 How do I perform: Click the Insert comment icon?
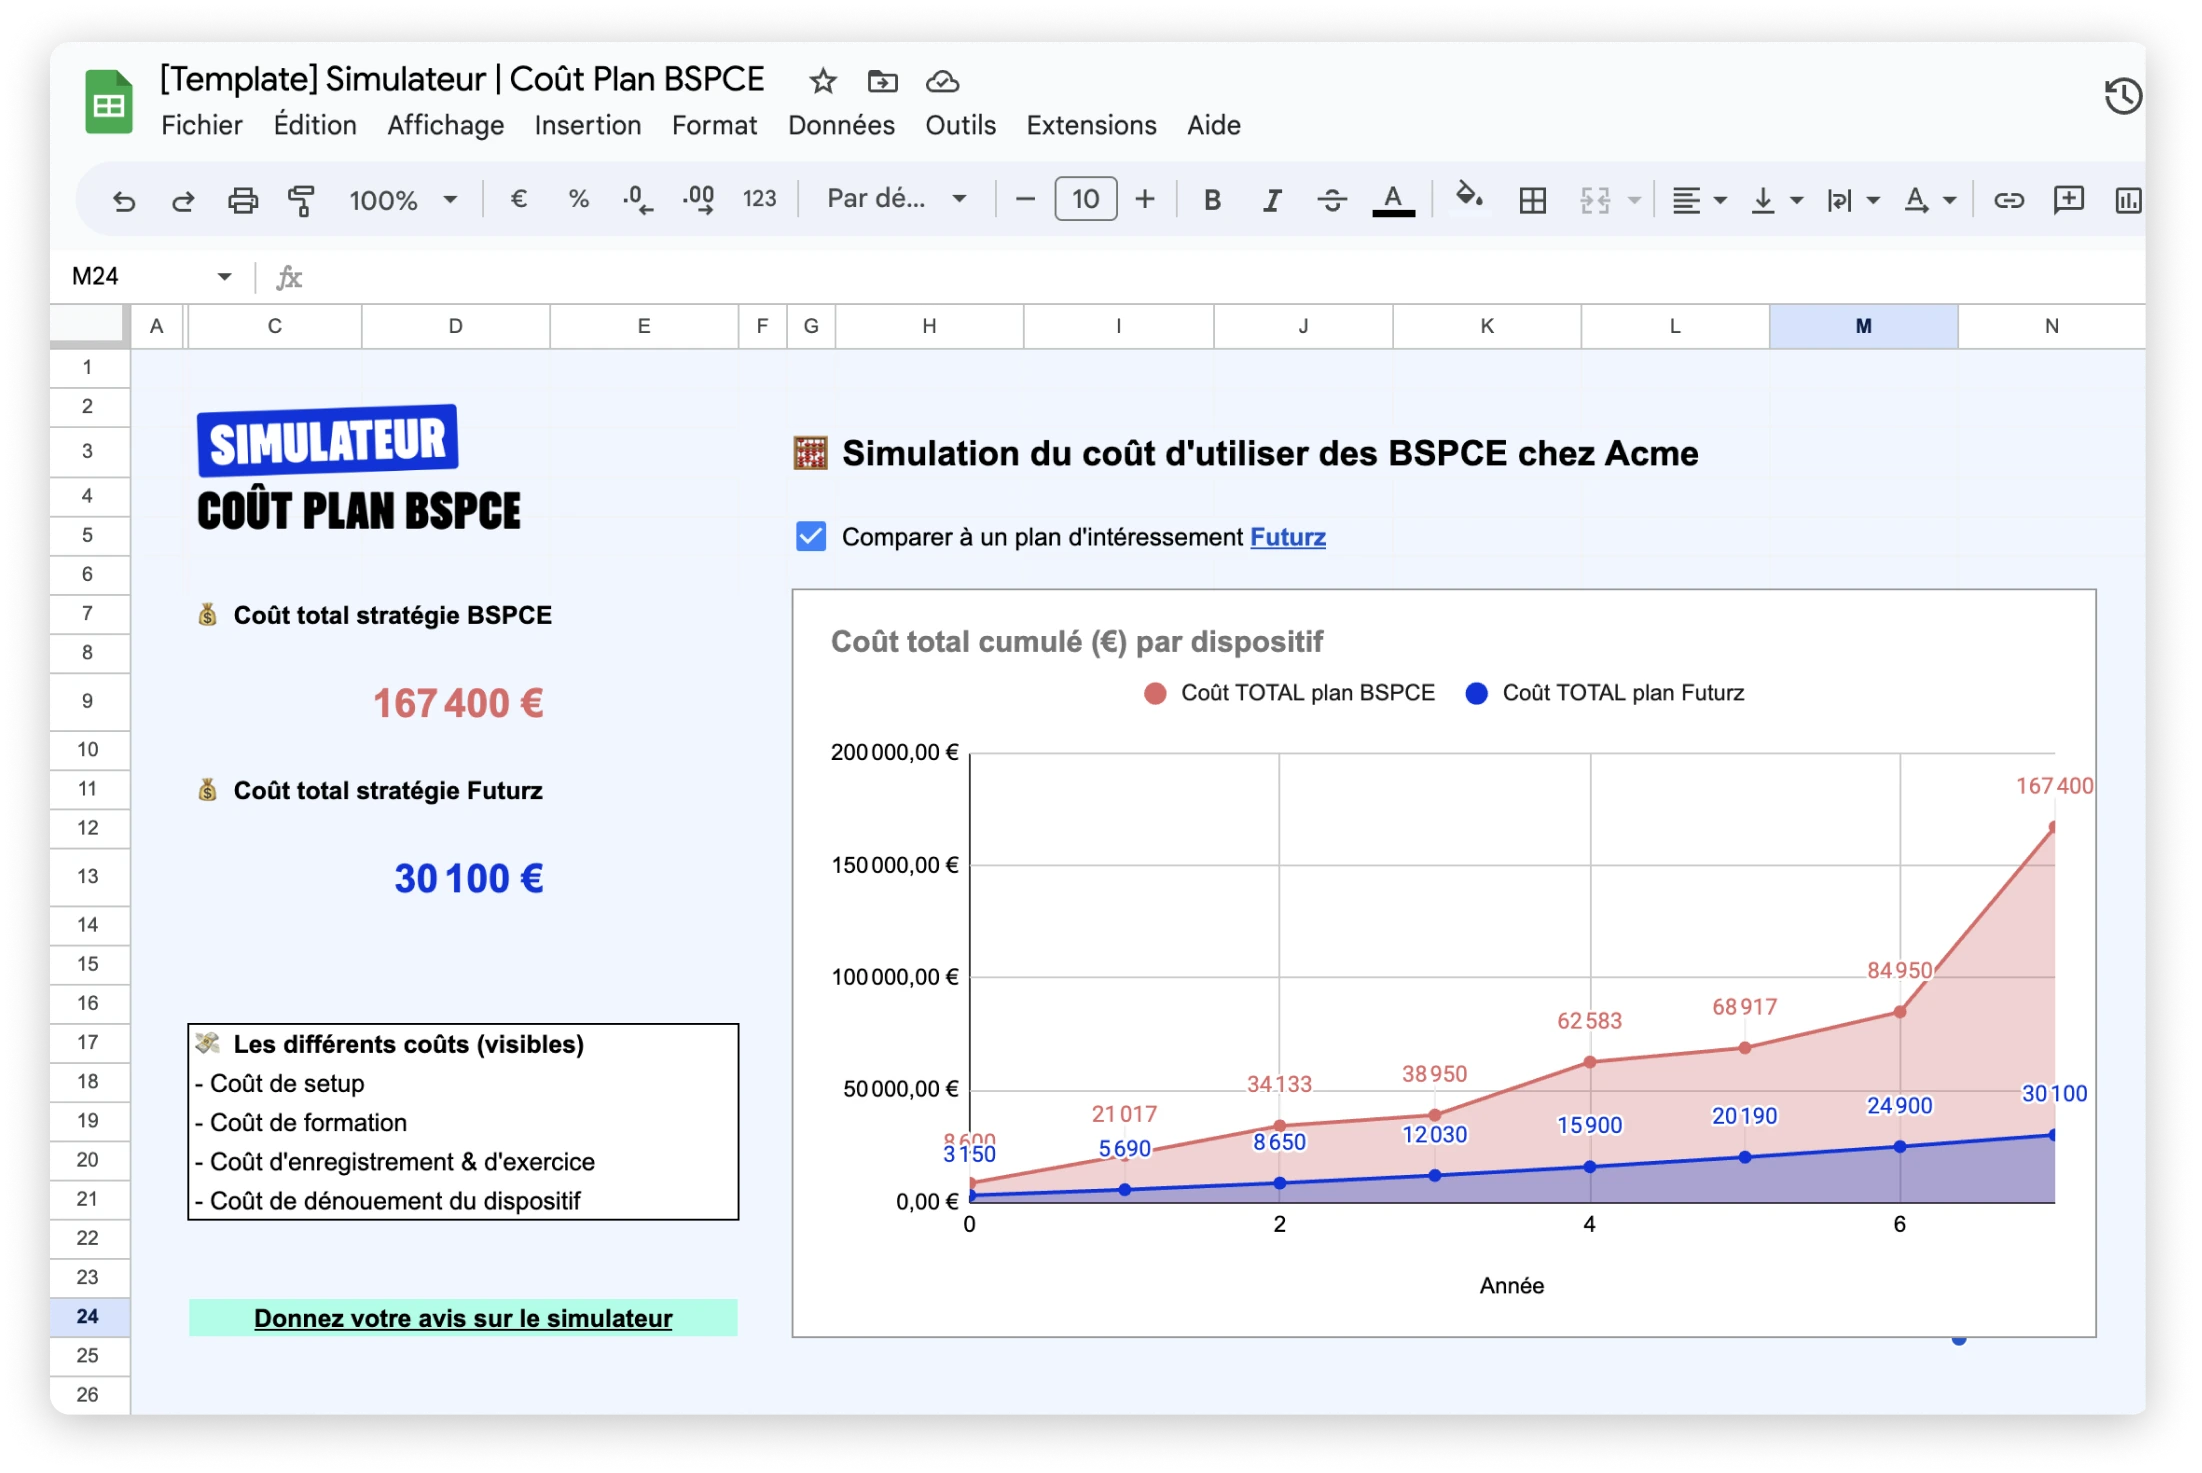(2068, 200)
